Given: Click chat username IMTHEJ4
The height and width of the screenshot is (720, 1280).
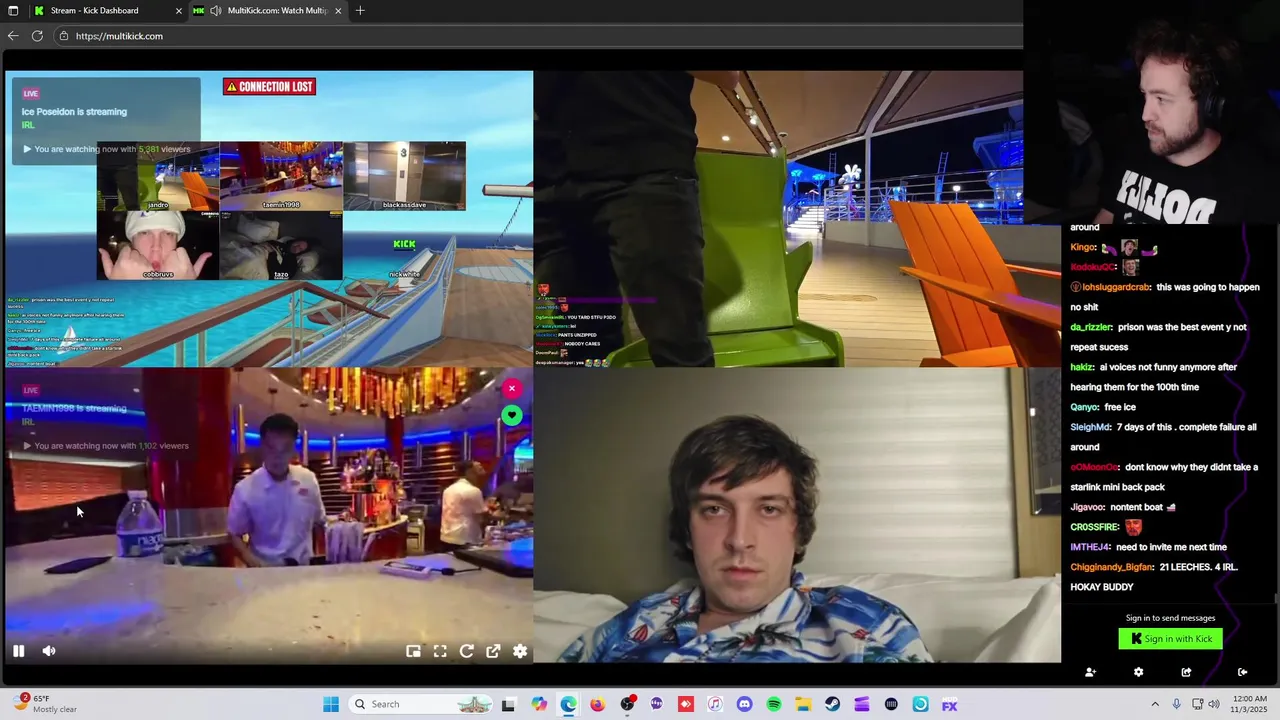Looking at the screenshot, I should (1091, 547).
